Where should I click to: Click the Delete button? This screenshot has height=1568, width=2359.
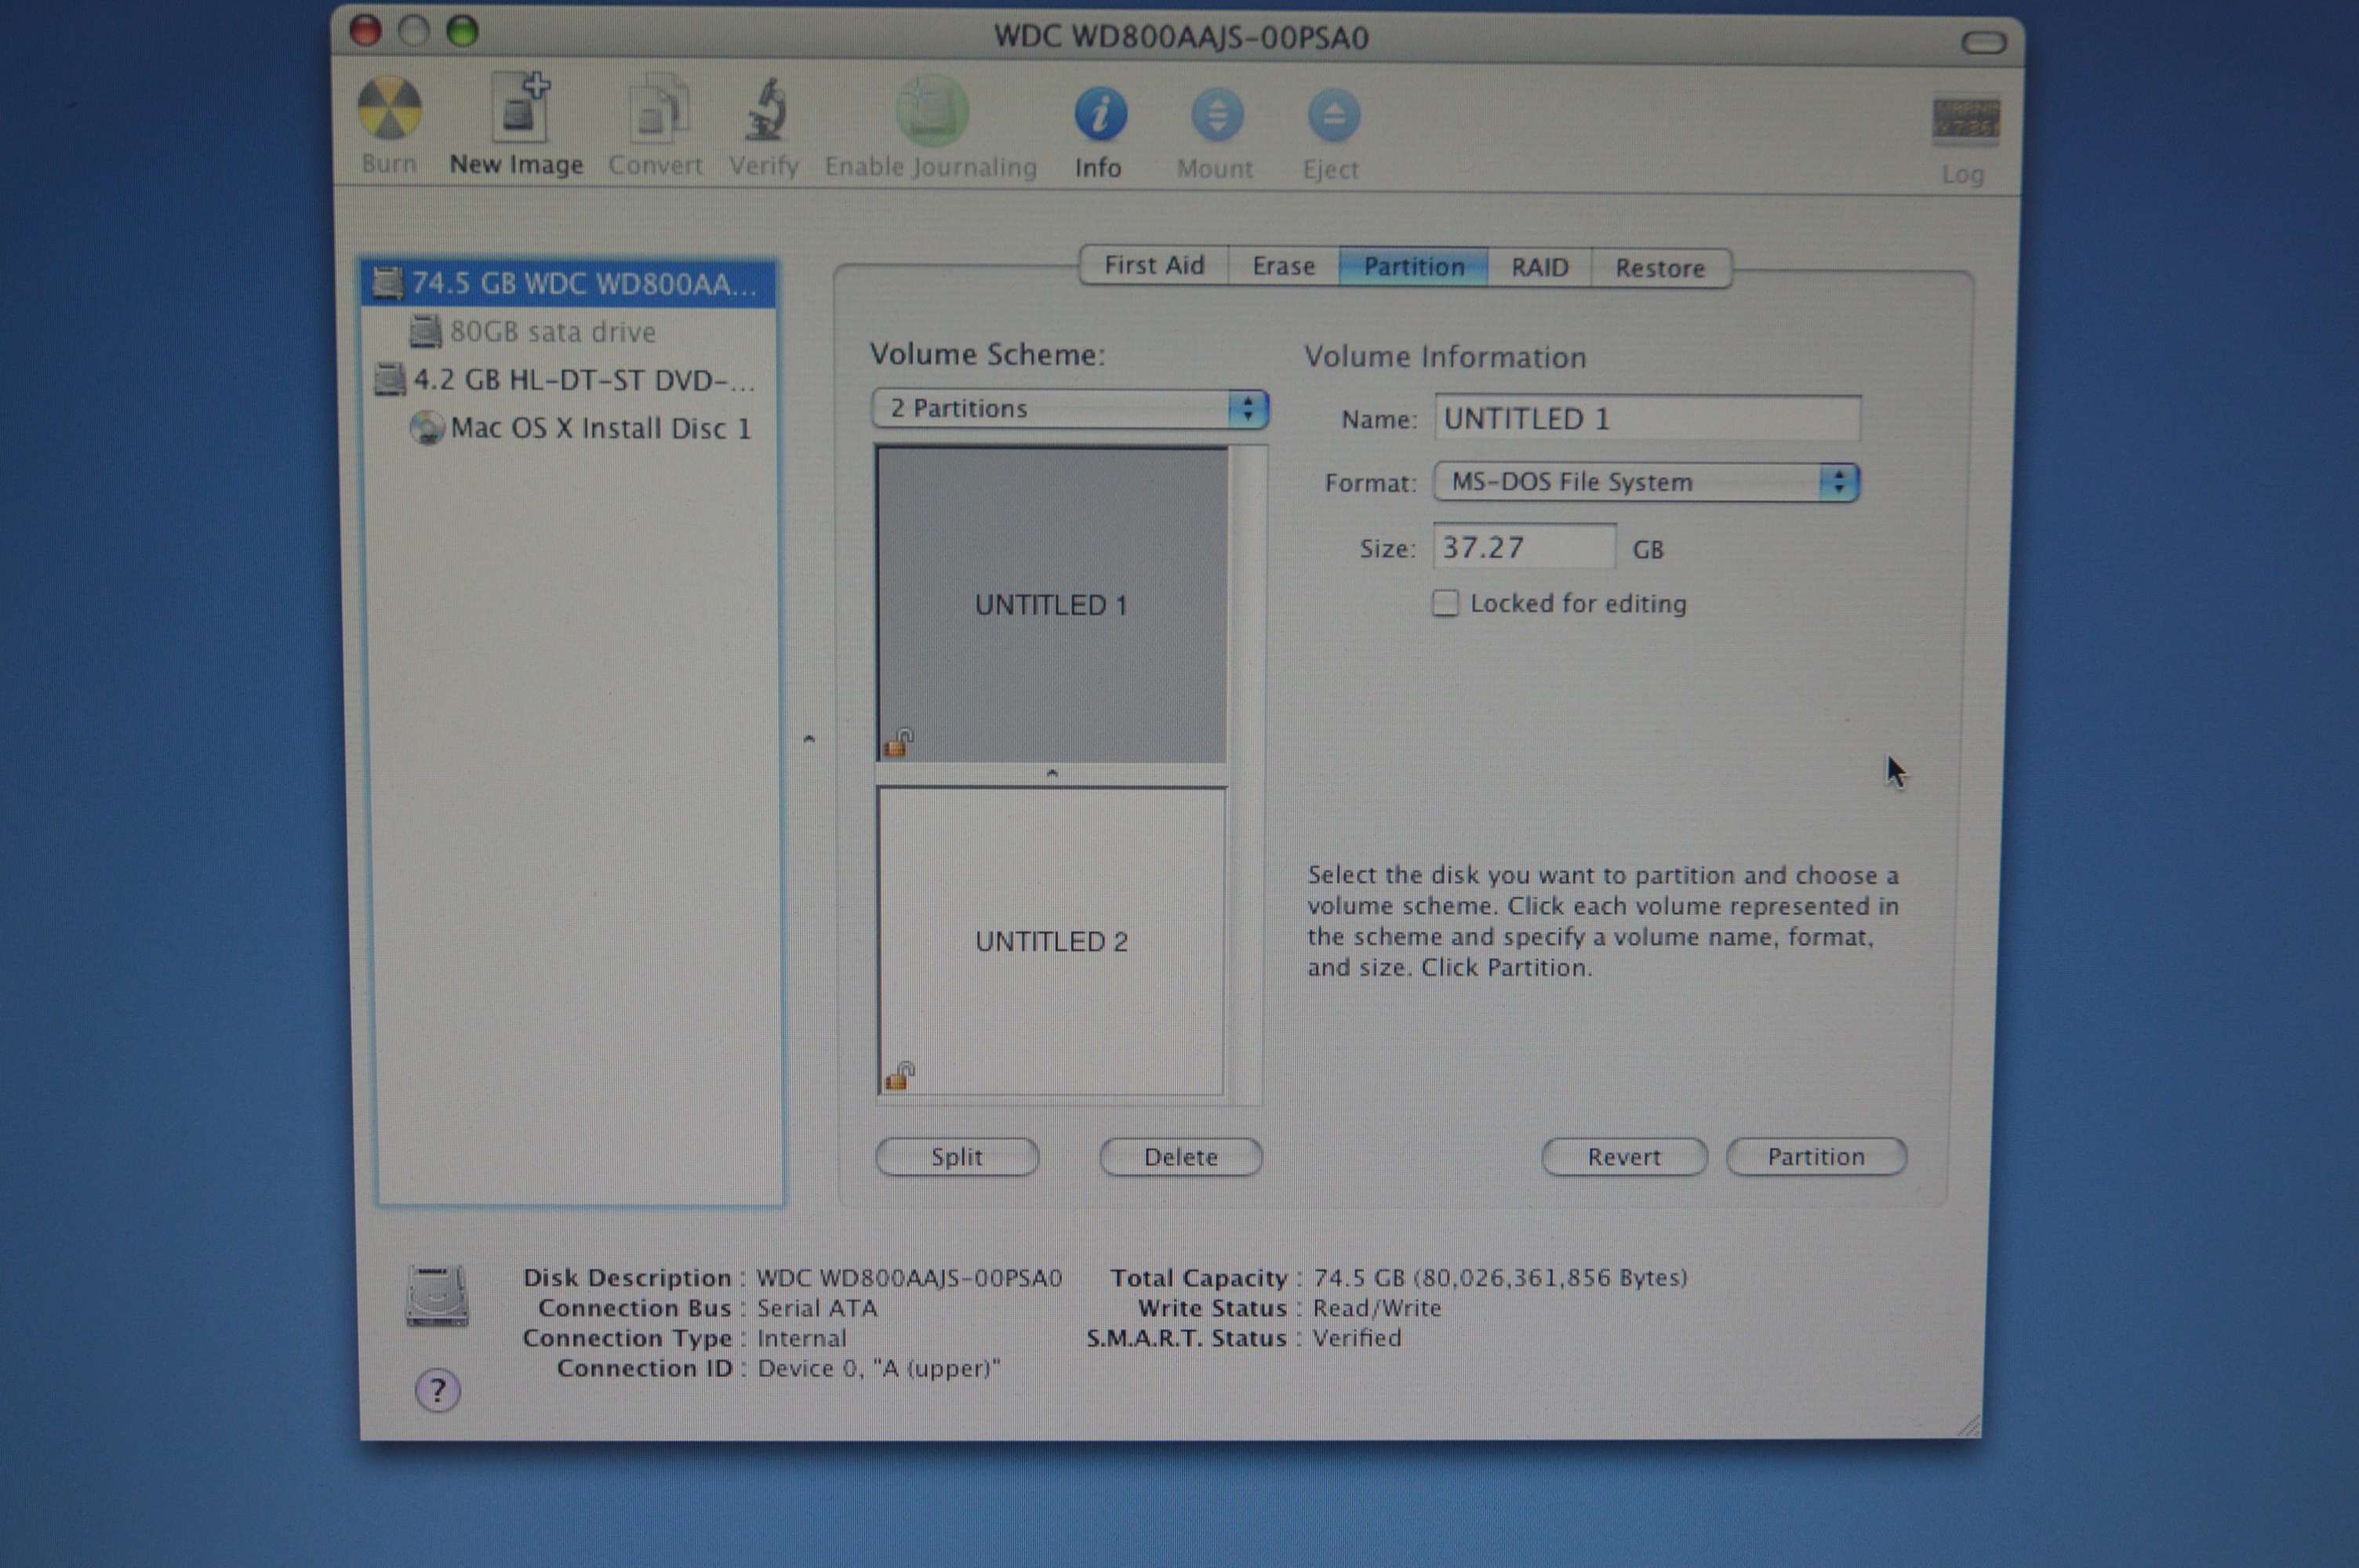[1181, 1157]
